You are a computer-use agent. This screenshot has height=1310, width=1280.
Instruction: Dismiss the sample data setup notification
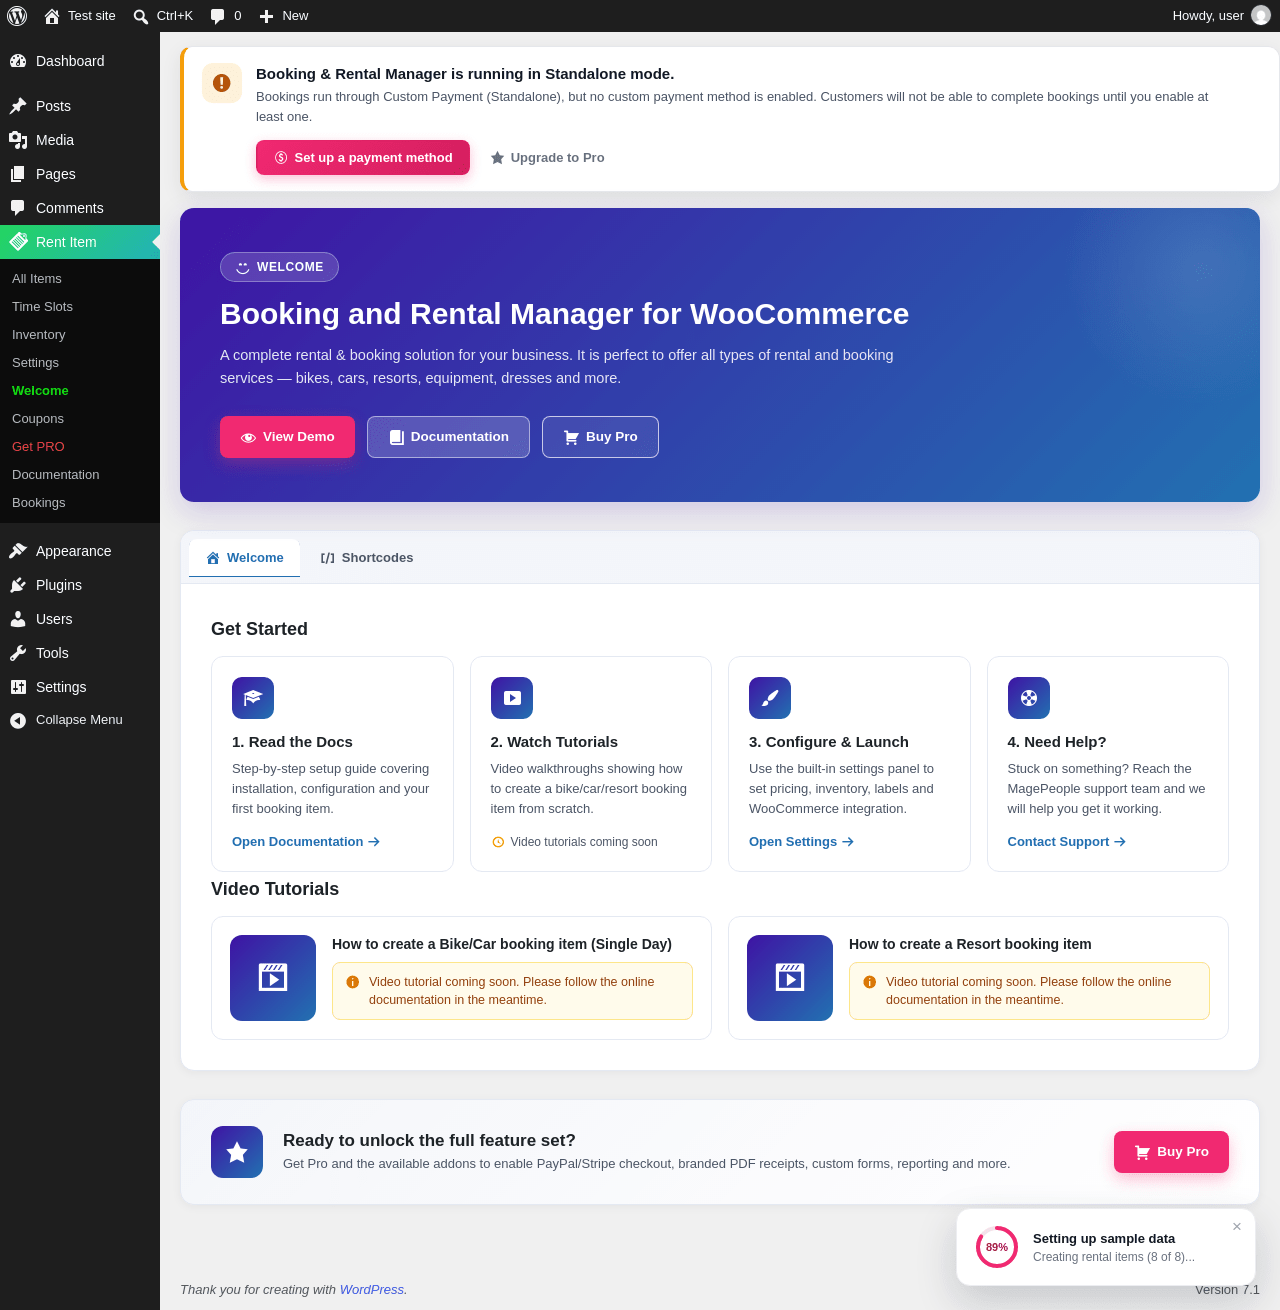tap(1237, 1227)
